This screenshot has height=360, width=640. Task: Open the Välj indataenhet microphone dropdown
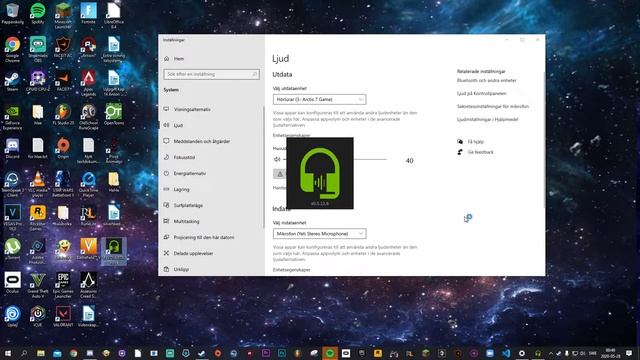click(x=319, y=233)
